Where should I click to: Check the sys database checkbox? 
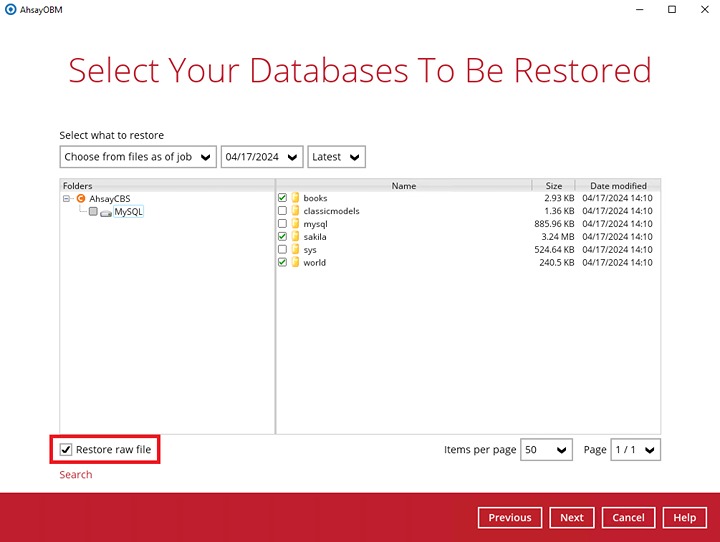coord(282,249)
